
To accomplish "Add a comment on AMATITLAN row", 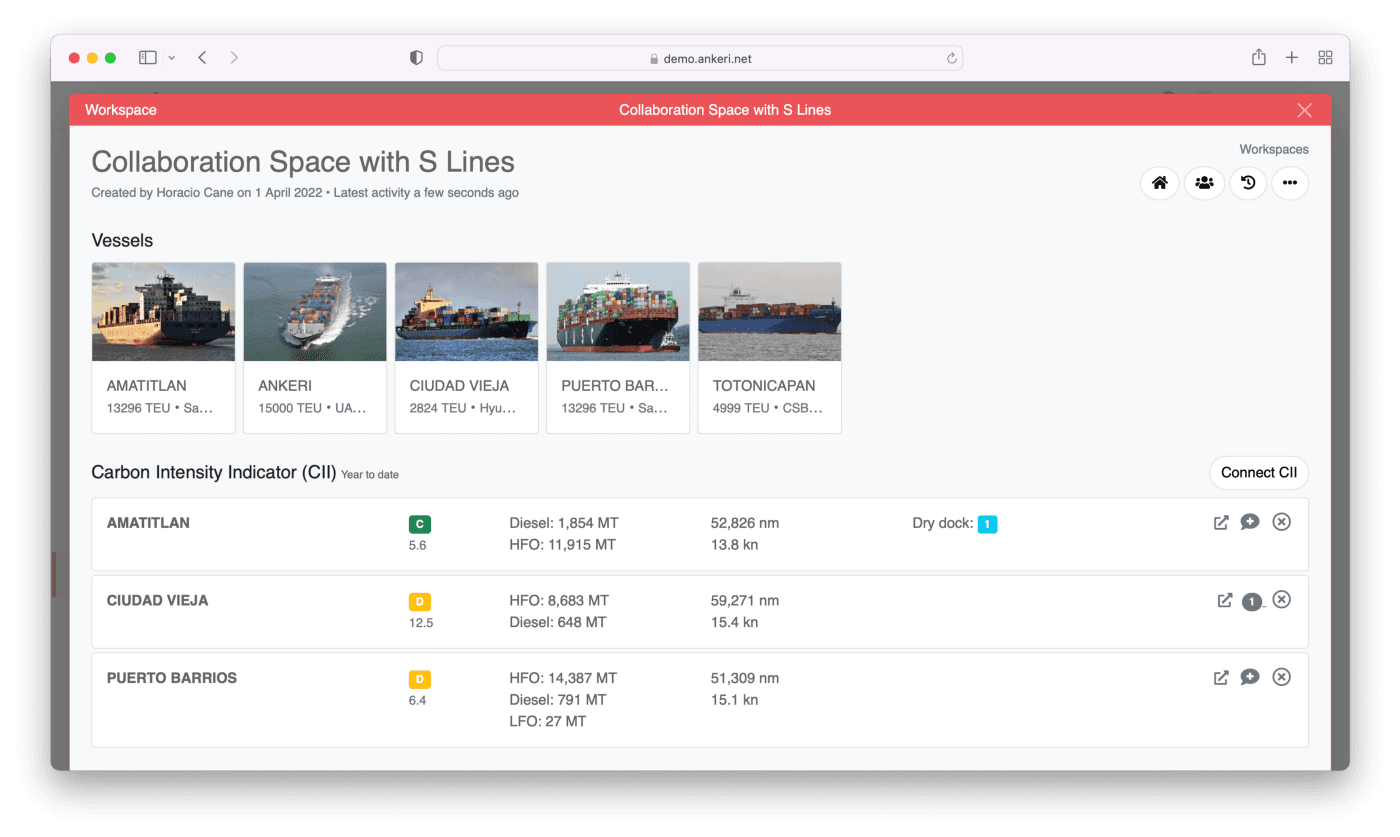I will (1250, 522).
